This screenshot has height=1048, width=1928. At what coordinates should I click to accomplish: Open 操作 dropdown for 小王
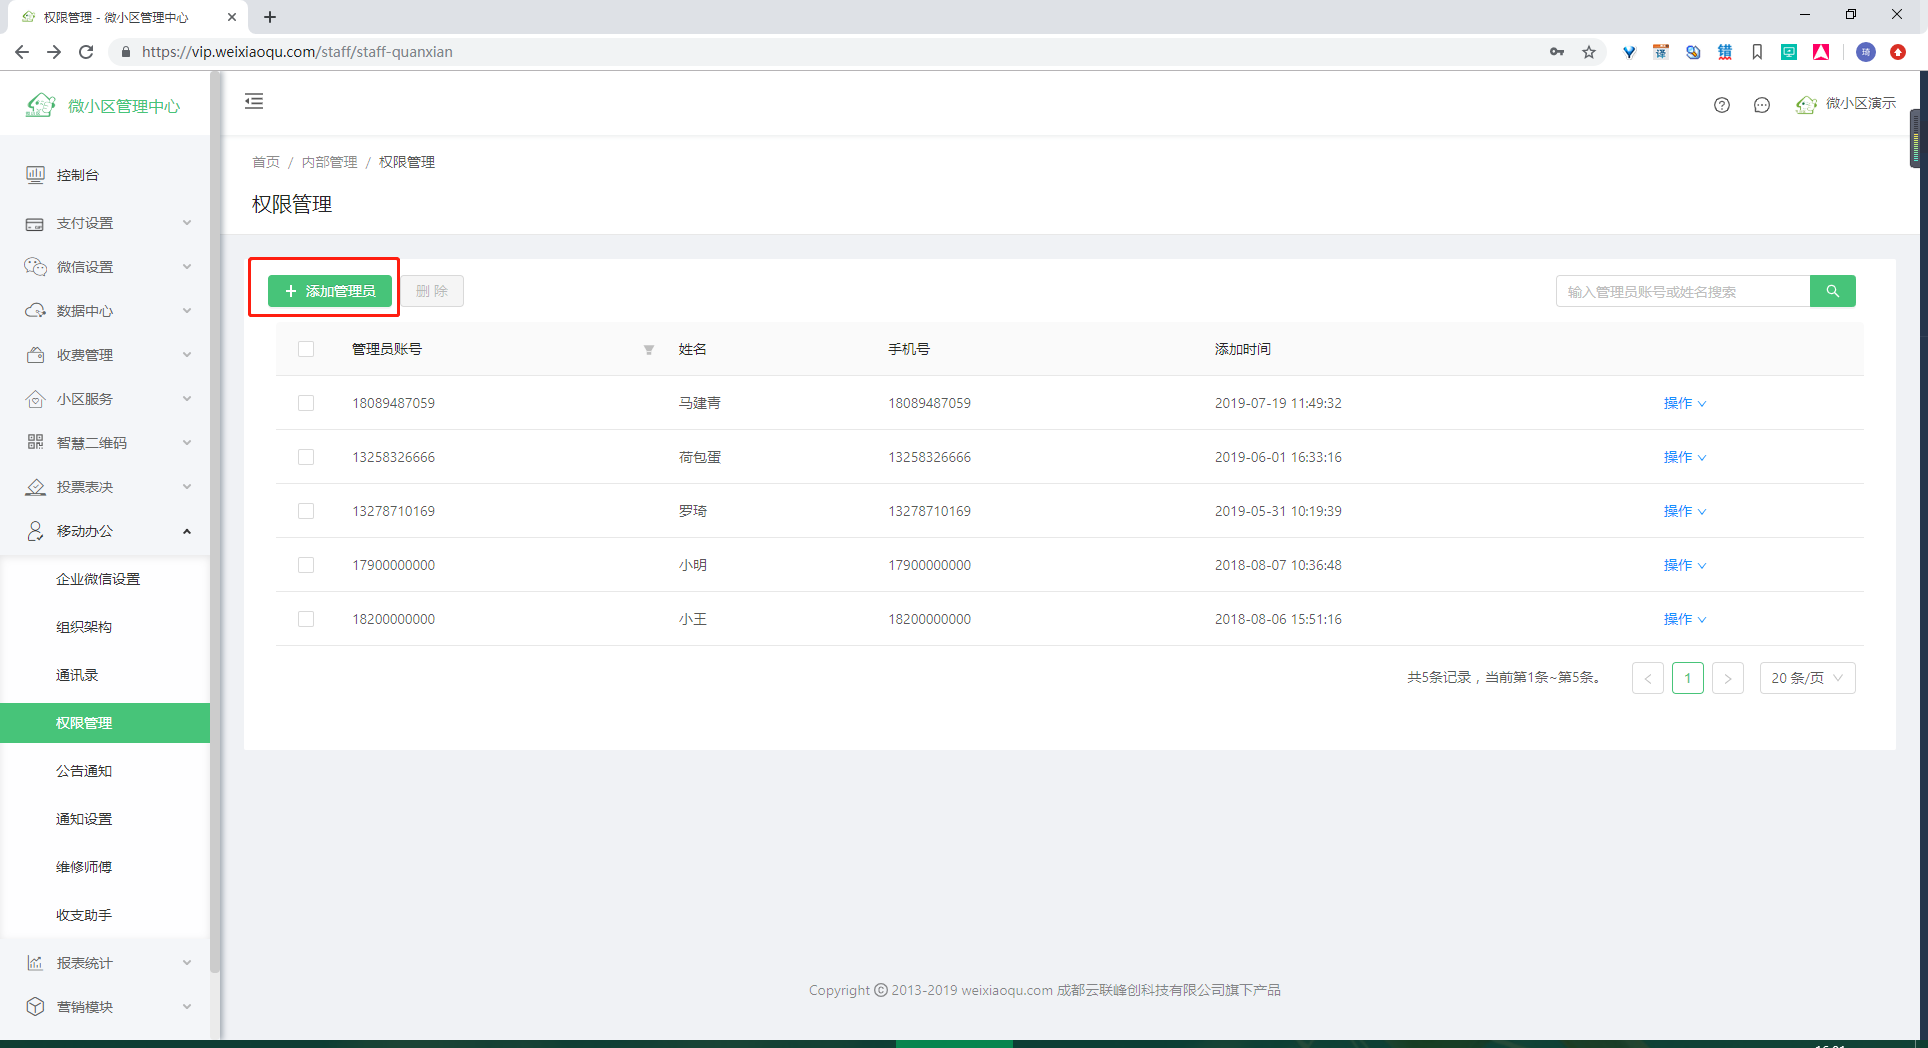[x=1685, y=619]
